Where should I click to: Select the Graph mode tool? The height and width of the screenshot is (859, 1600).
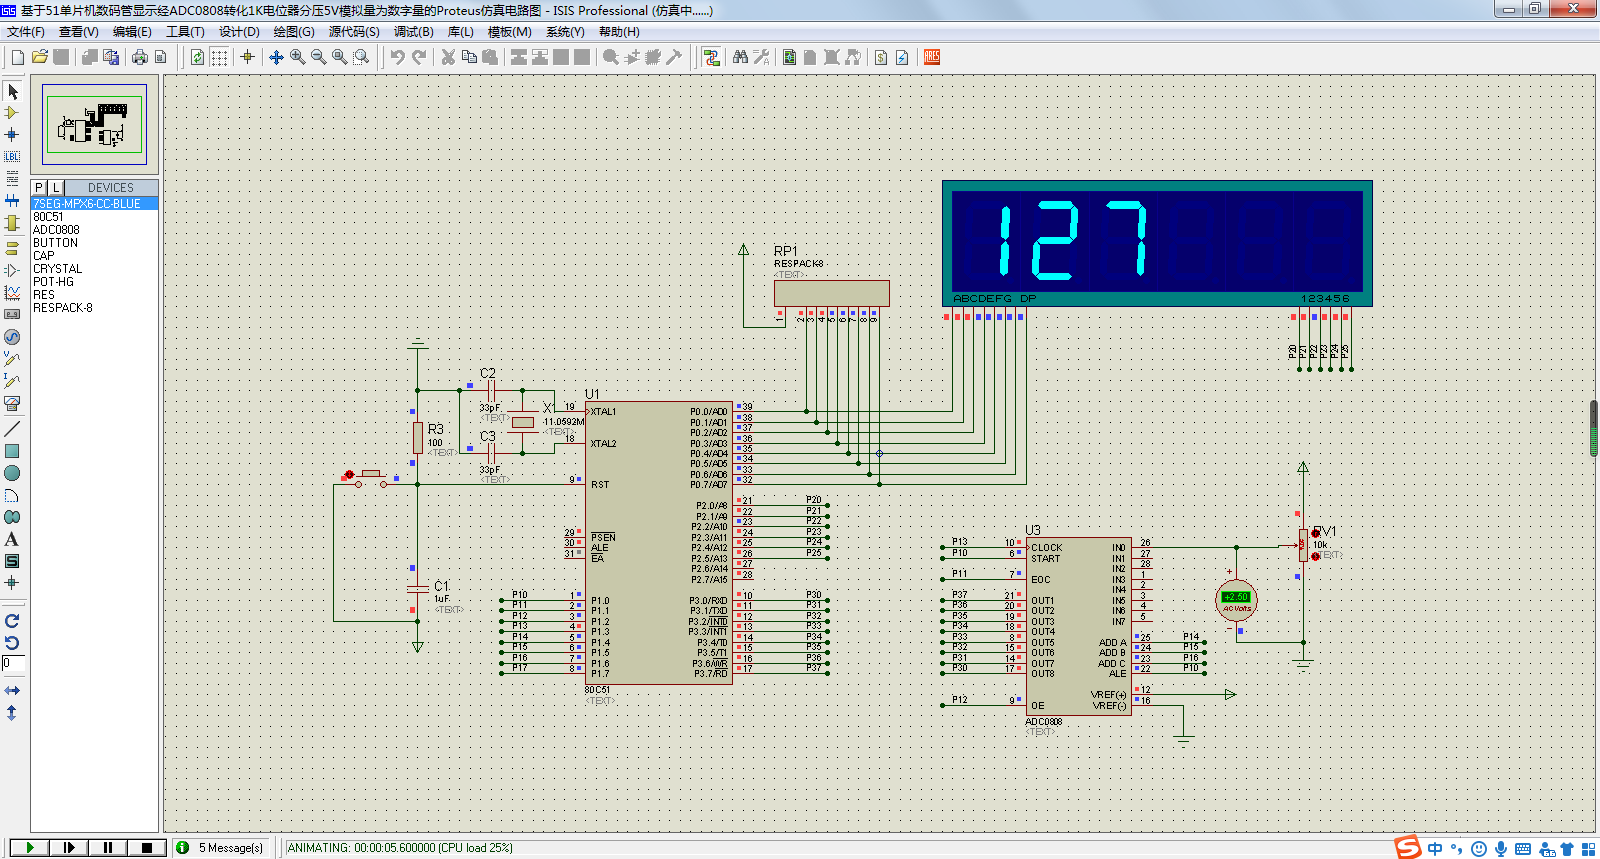click(x=12, y=292)
